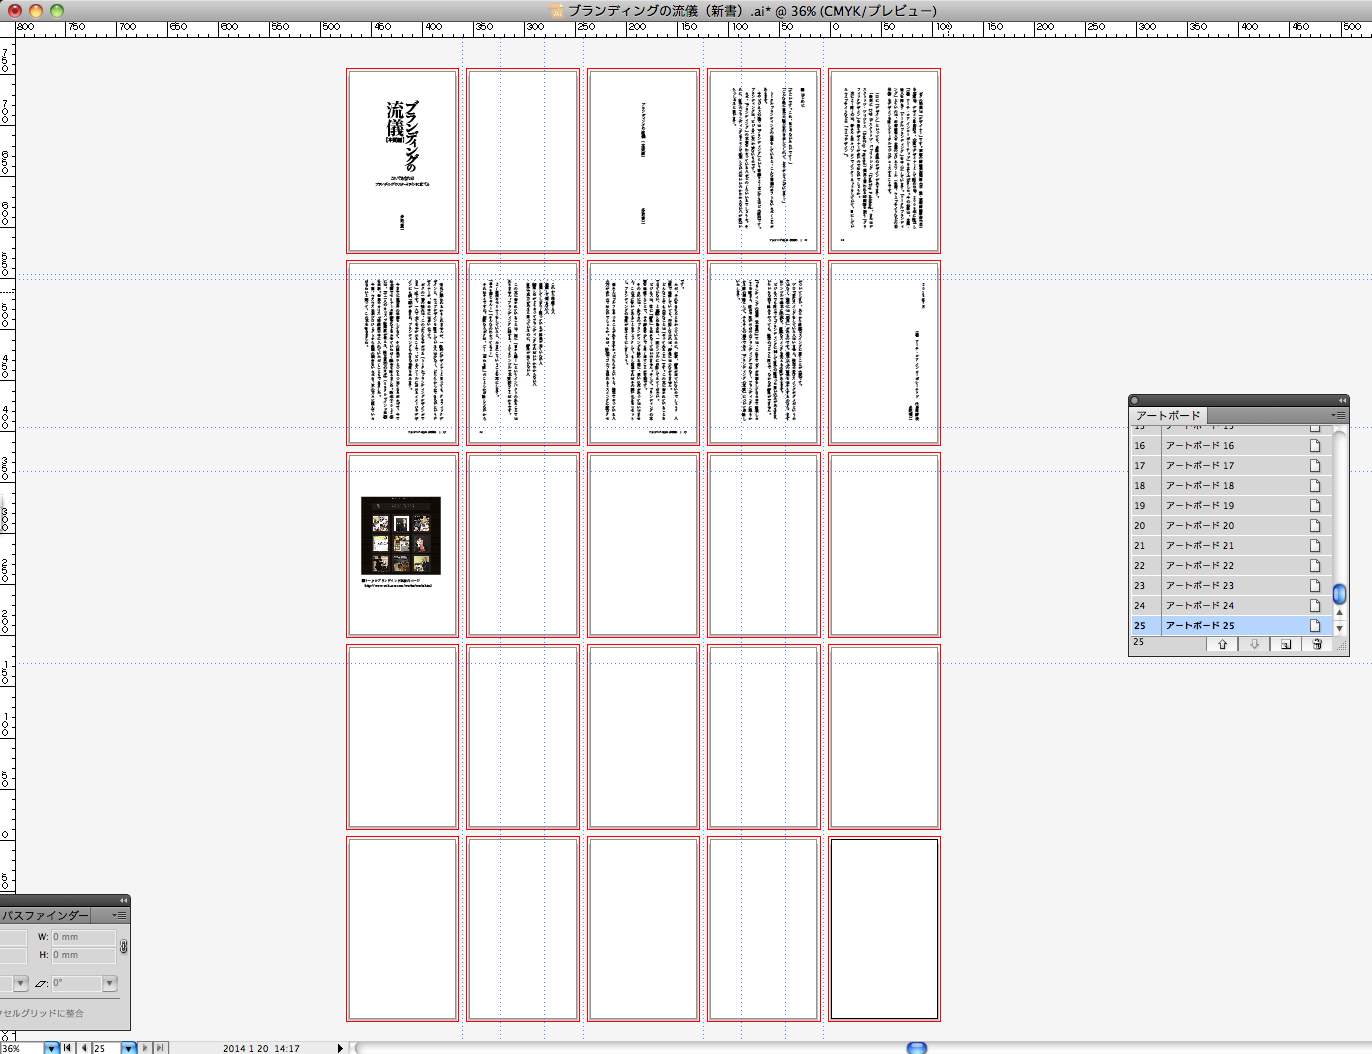Image resolution: width=1372 pixels, height=1054 pixels.
Task: Click page icon for アートボード 25
Action: (x=1315, y=625)
